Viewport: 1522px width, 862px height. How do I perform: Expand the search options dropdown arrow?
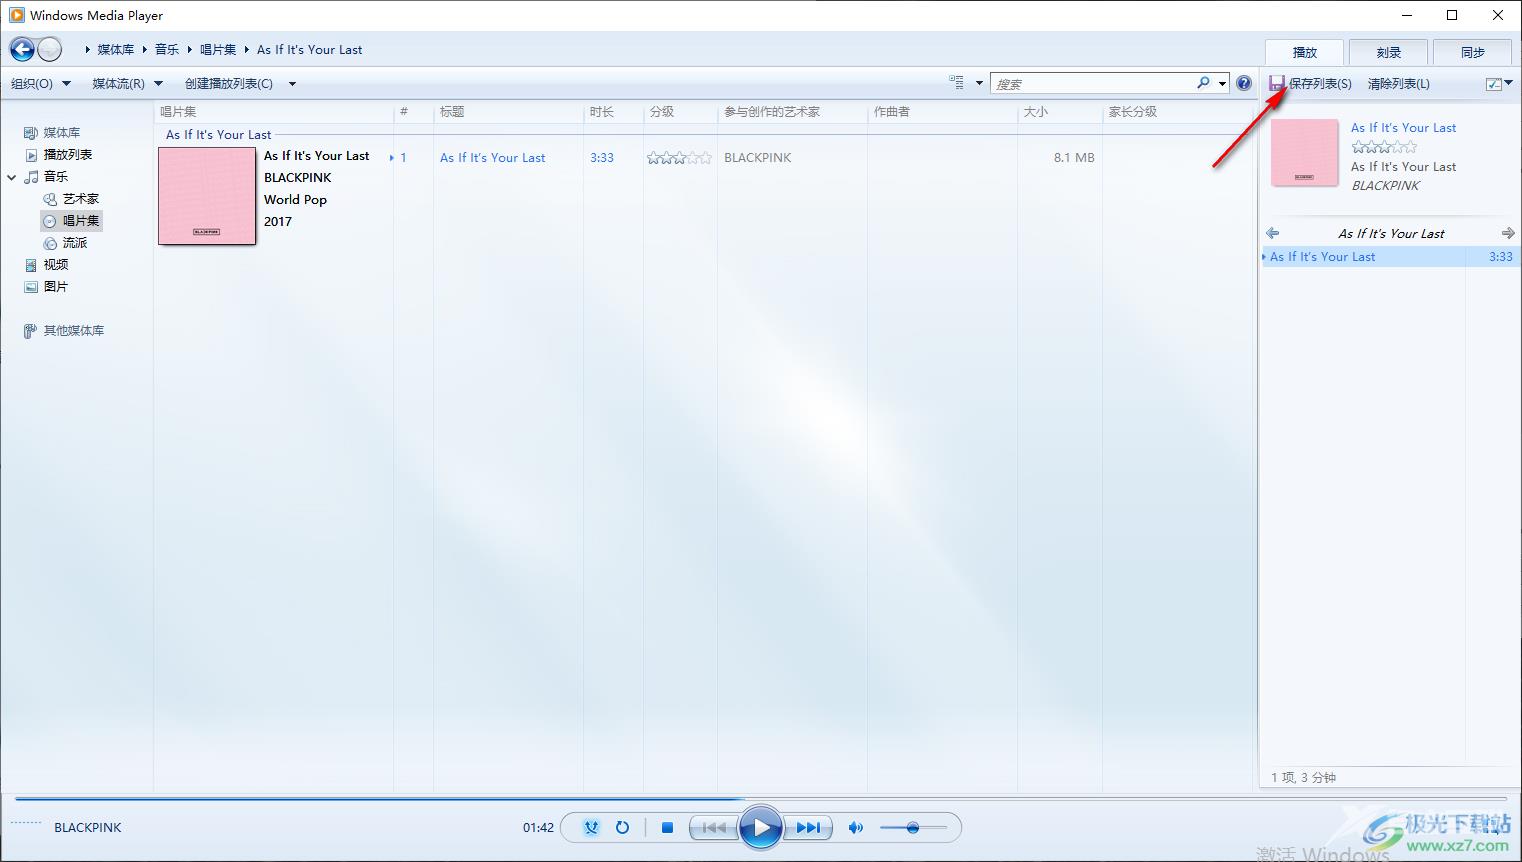point(1222,84)
